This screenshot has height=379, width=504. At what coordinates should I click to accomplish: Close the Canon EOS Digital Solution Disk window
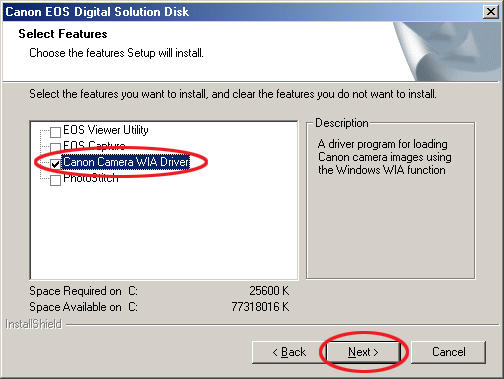(491, 12)
